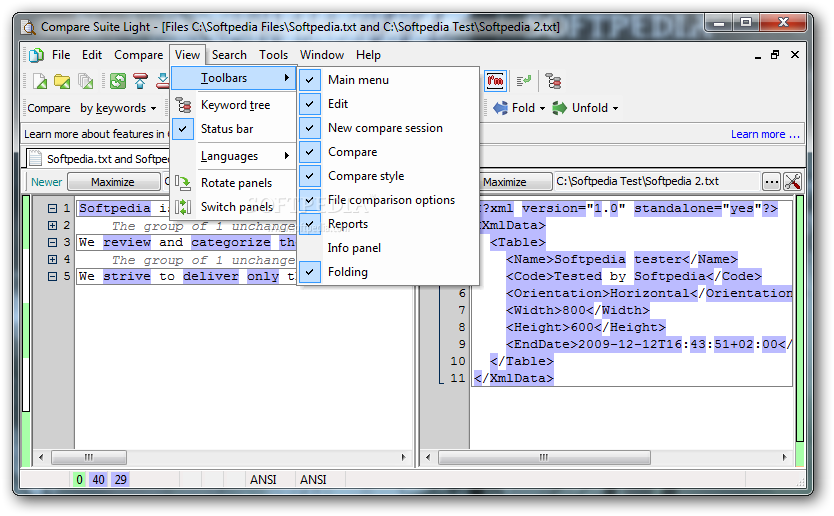Click the application icon in the menu bar
This screenshot has height=516, width=834.
(36, 55)
